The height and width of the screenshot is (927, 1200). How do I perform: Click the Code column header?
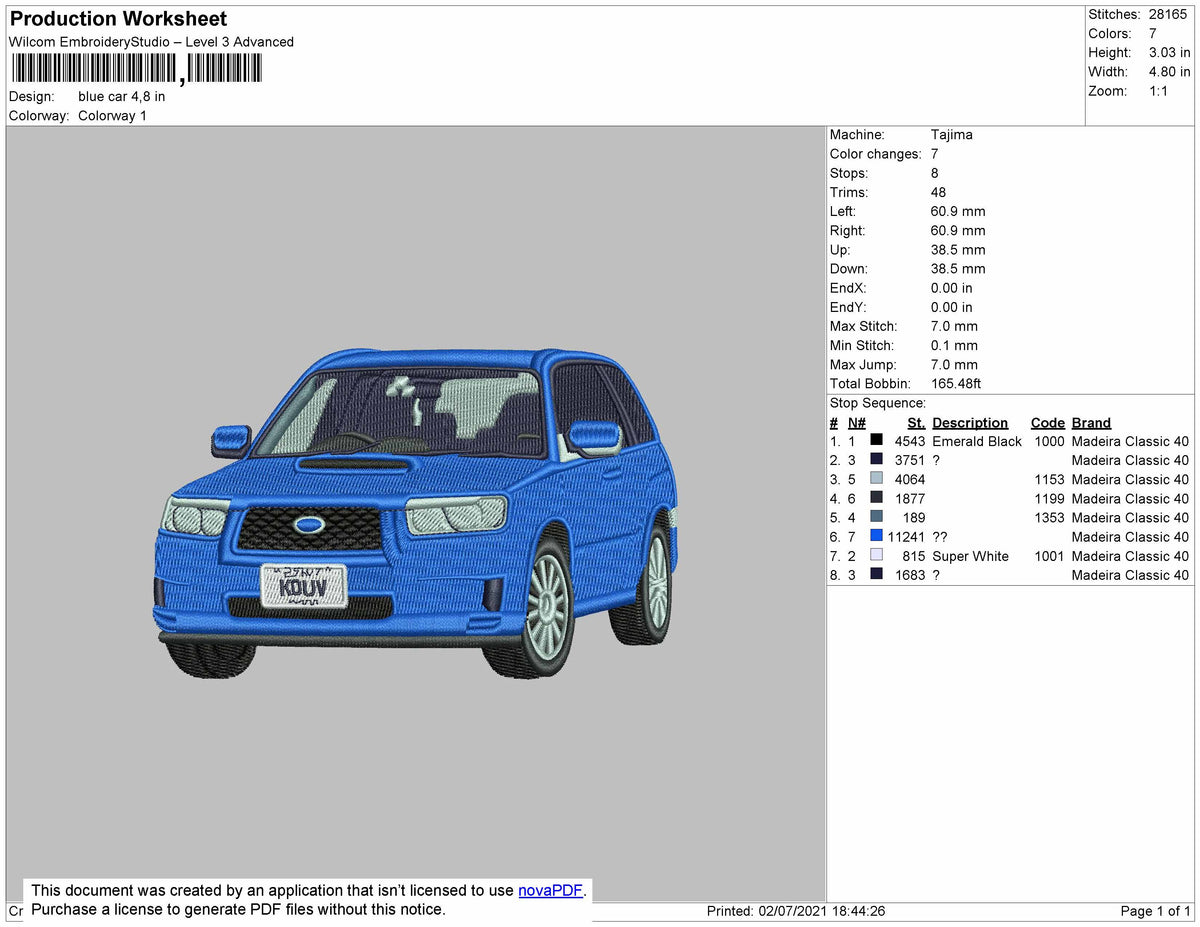1047,422
